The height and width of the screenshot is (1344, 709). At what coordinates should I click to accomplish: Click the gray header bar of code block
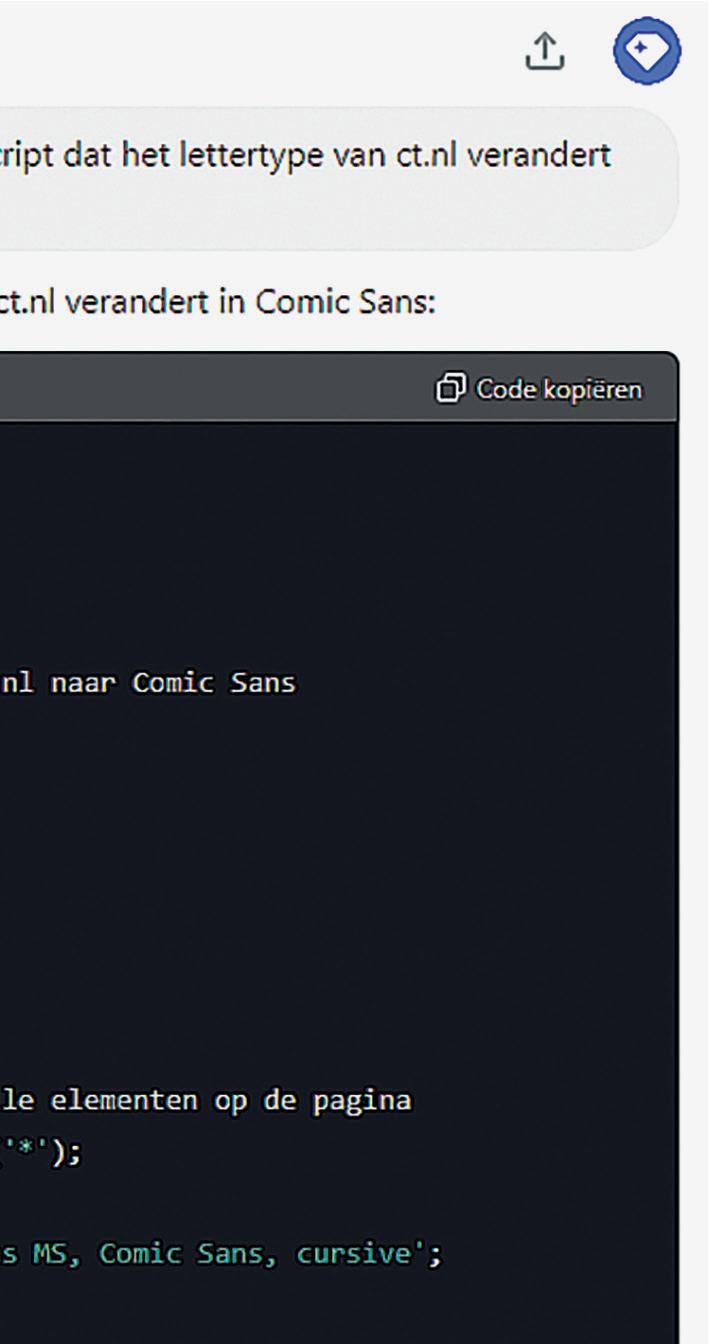click(x=340, y=387)
